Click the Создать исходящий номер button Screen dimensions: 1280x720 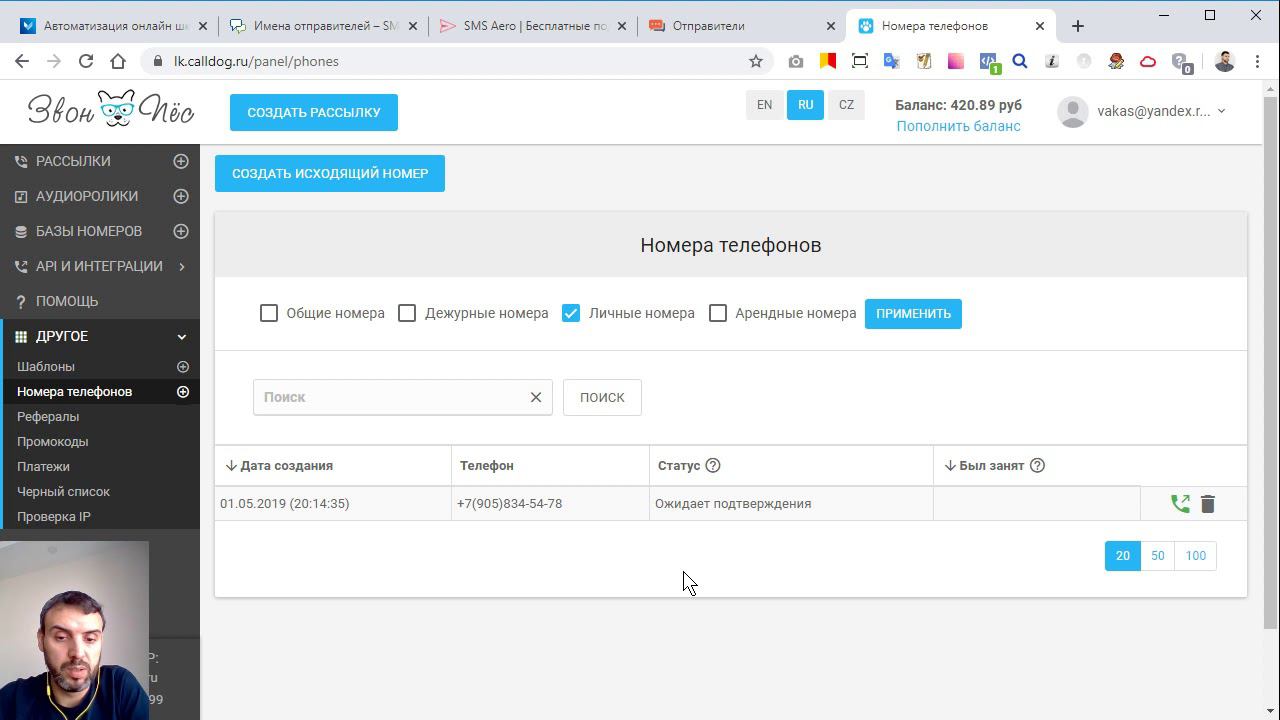coord(330,173)
